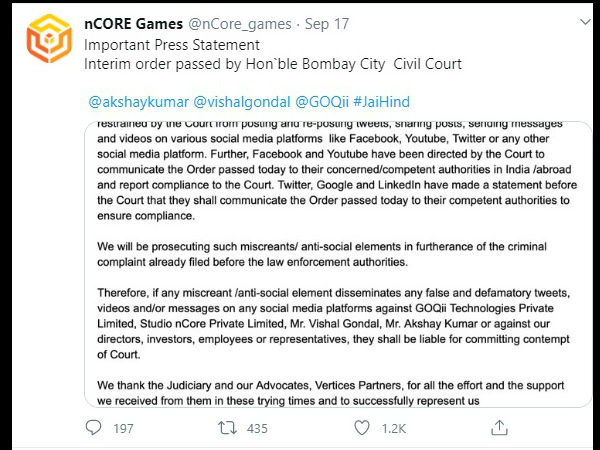600x450 pixels.
Task: Click the 435 retweets count
Action: pyautogui.click(x=257, y=428)
